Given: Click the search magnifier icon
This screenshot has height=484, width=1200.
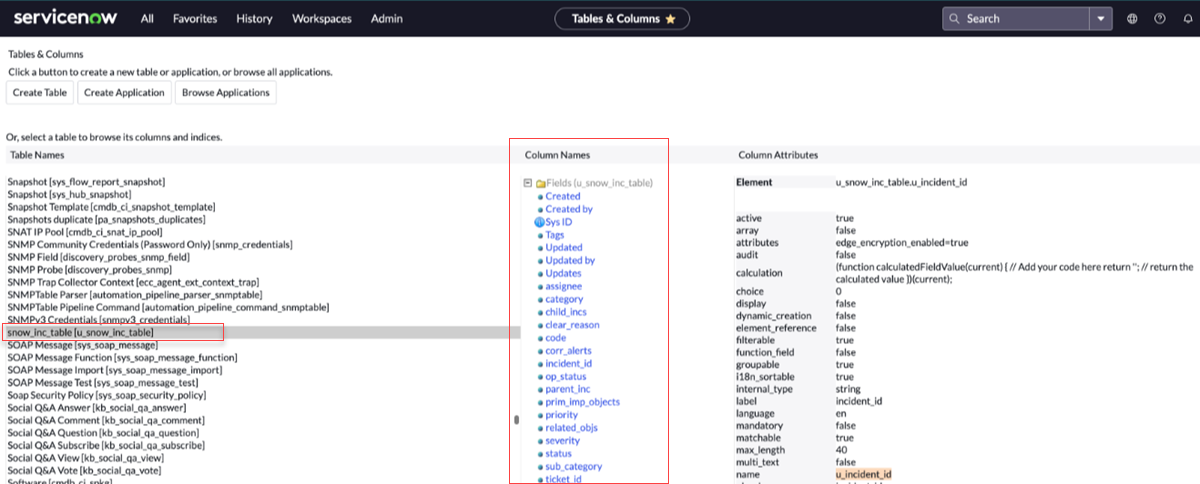Looking at the screenshot, I should [x=955, y=18].
